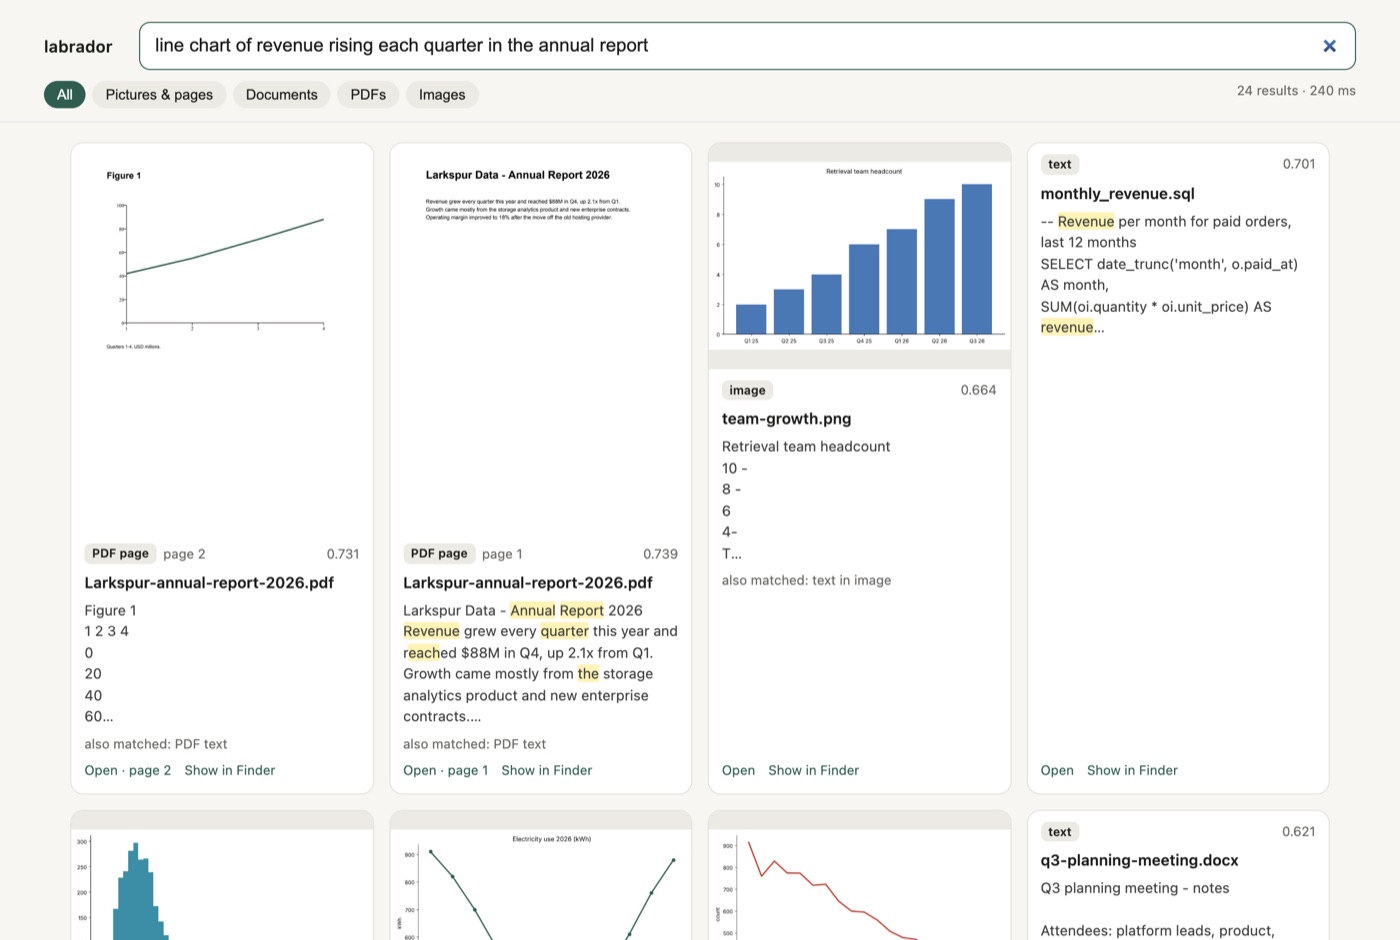Click the 'PDF page' badge beside 'page 2'
The image size is (1400, 940).
120,553
